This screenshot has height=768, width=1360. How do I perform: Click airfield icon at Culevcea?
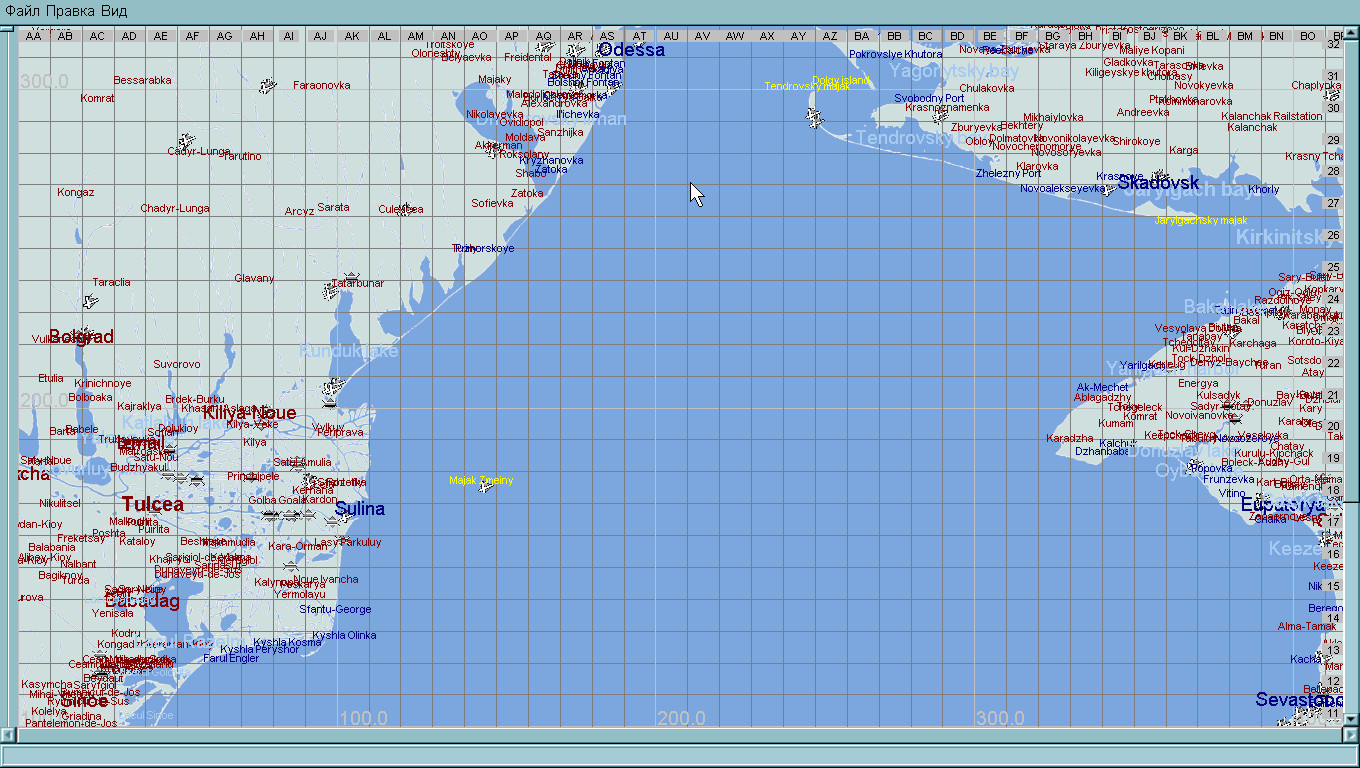[405, 209]
